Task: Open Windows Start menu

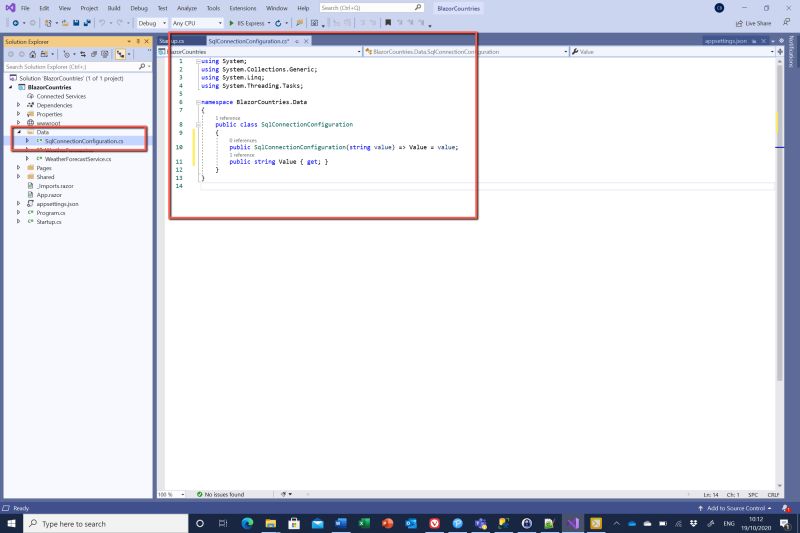Action: [11, 523]
